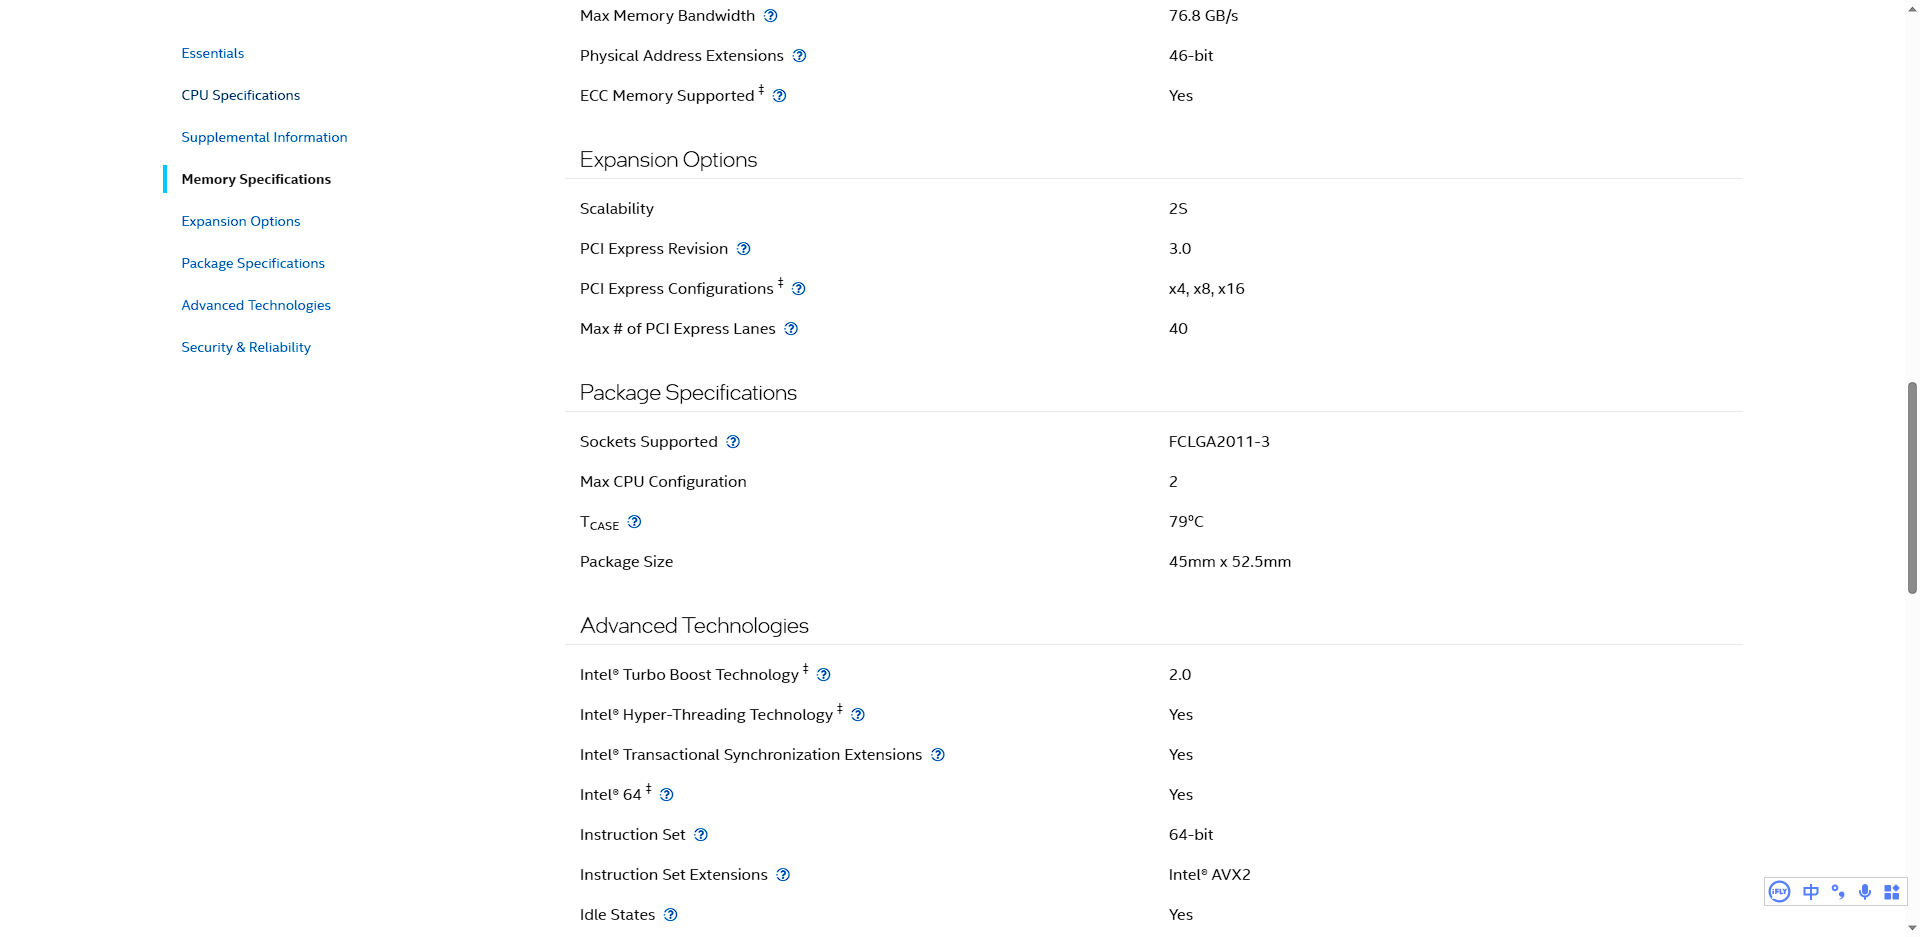Show TCASE info tooltip icon
Image resolution: width=1920 pixels, height=937 pixels.
pos(634,522)
